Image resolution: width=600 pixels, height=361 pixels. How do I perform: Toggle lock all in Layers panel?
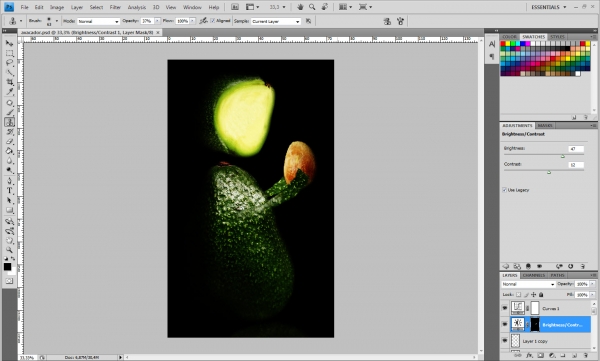541,295
